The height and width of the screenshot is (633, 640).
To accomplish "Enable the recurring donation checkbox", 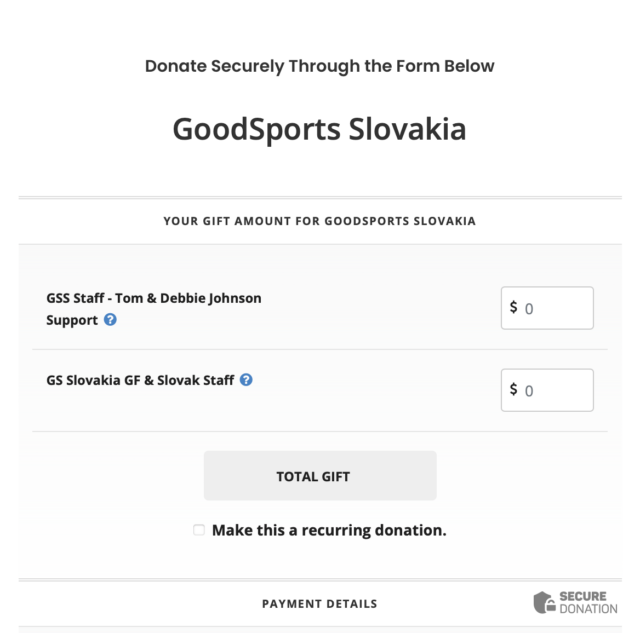I will (x=199, y=530).
